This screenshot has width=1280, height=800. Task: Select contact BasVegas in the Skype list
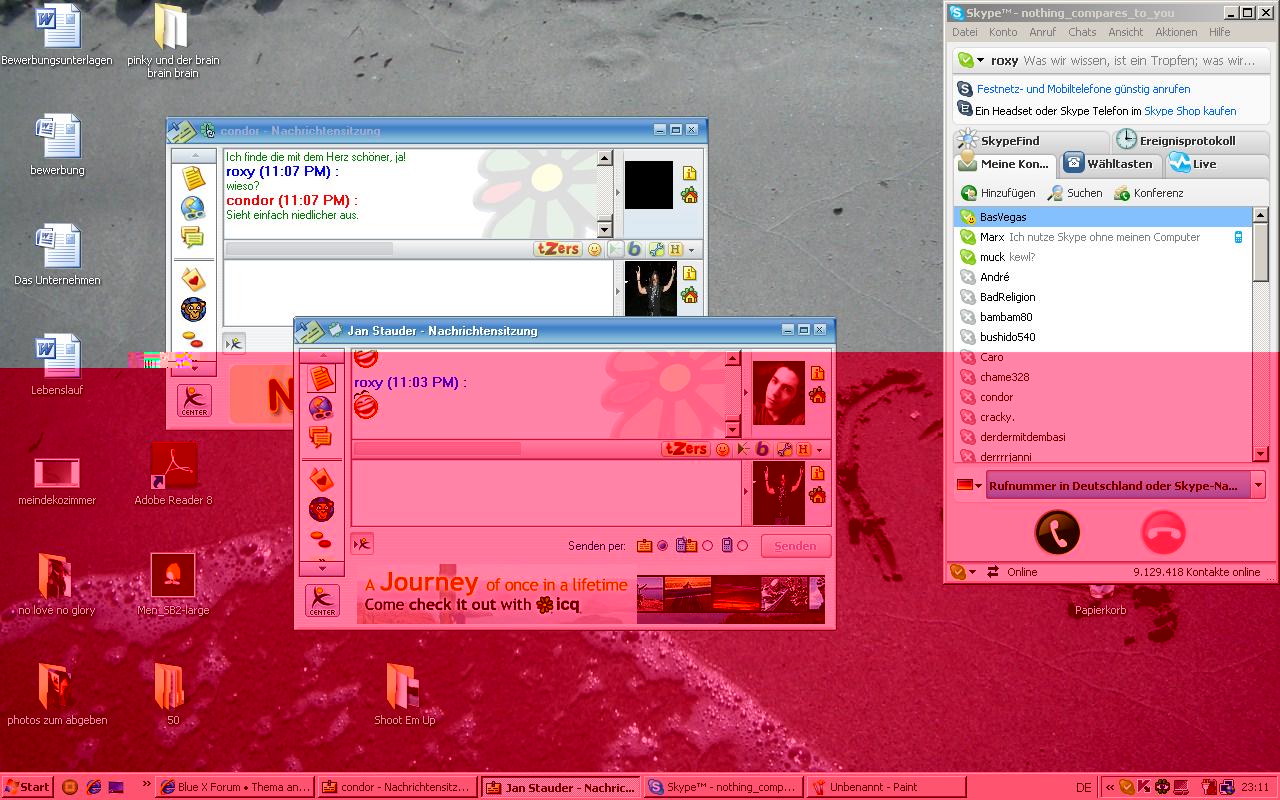tap(1003, 217)
